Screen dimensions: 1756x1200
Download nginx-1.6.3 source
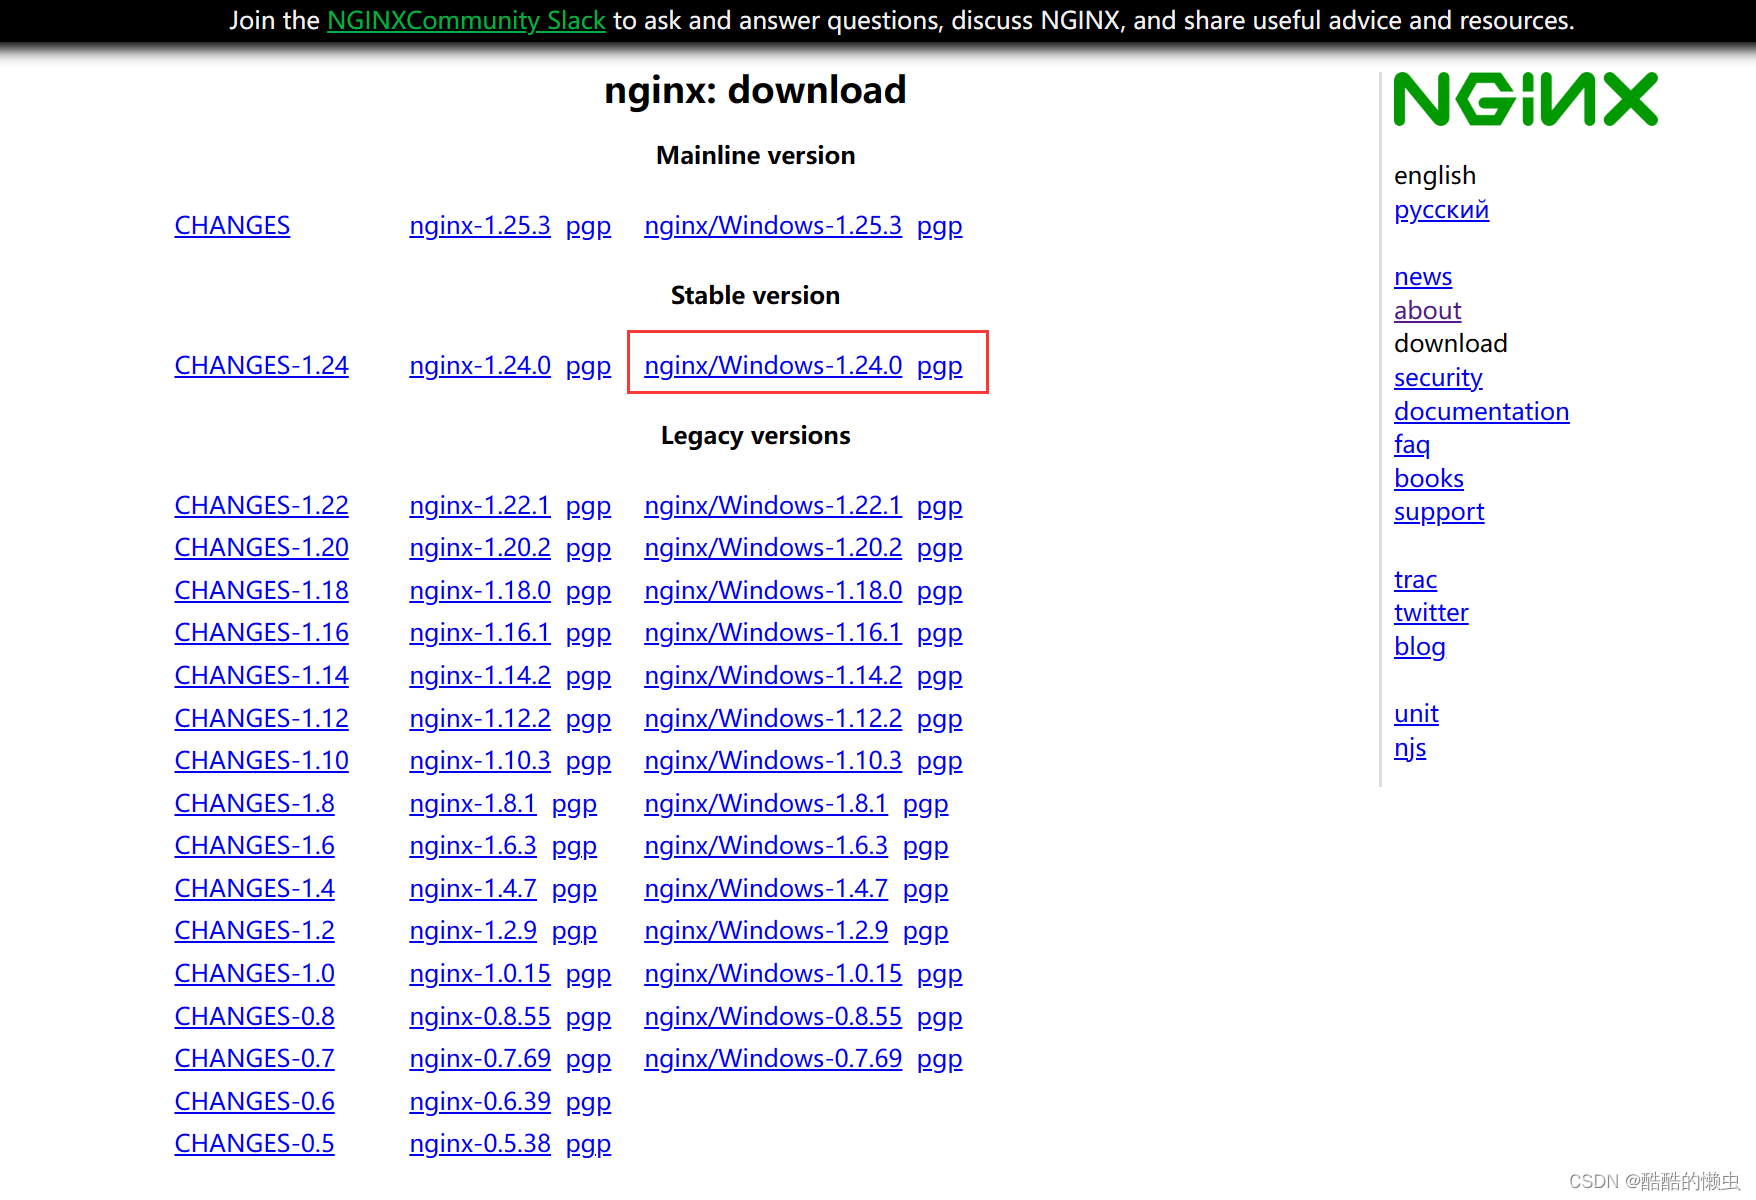click(473, 846)
